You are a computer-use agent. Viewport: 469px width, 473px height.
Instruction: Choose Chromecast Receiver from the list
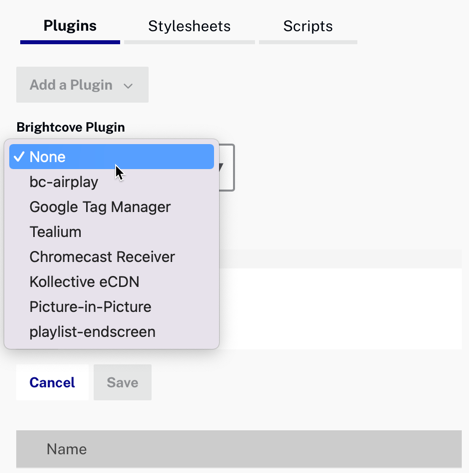(111, 257)
